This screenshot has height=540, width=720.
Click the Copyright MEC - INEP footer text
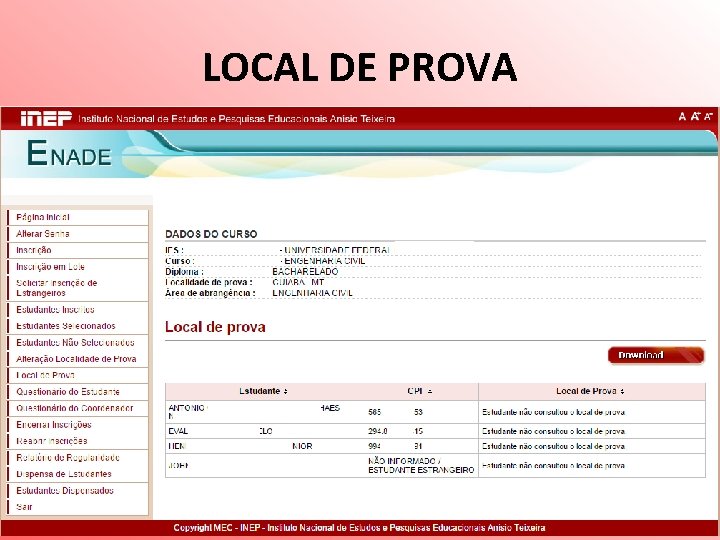360,528
